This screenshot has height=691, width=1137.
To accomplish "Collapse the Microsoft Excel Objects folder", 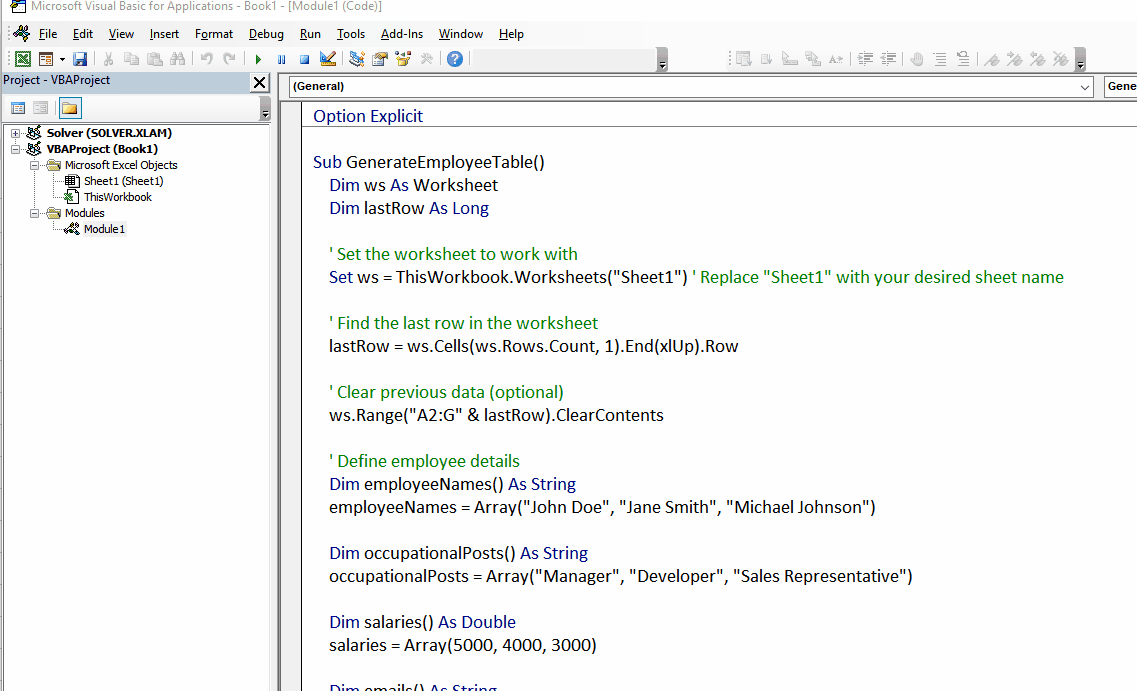I will coord(34,165).
